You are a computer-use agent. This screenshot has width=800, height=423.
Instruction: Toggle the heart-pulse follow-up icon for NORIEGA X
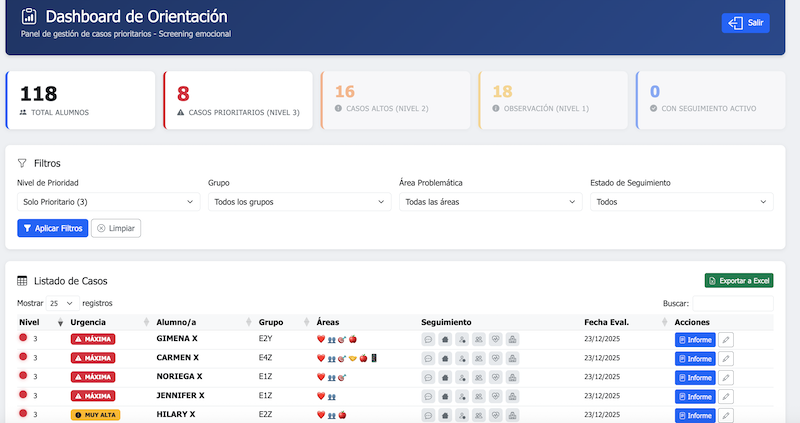pos(495,377)
